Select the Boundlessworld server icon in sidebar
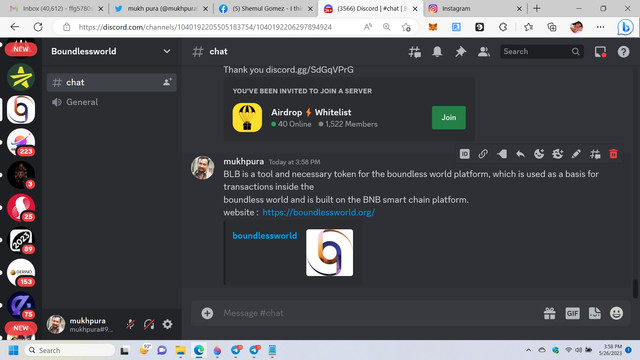Screen dimensions: 640x360 pos(21,110)
